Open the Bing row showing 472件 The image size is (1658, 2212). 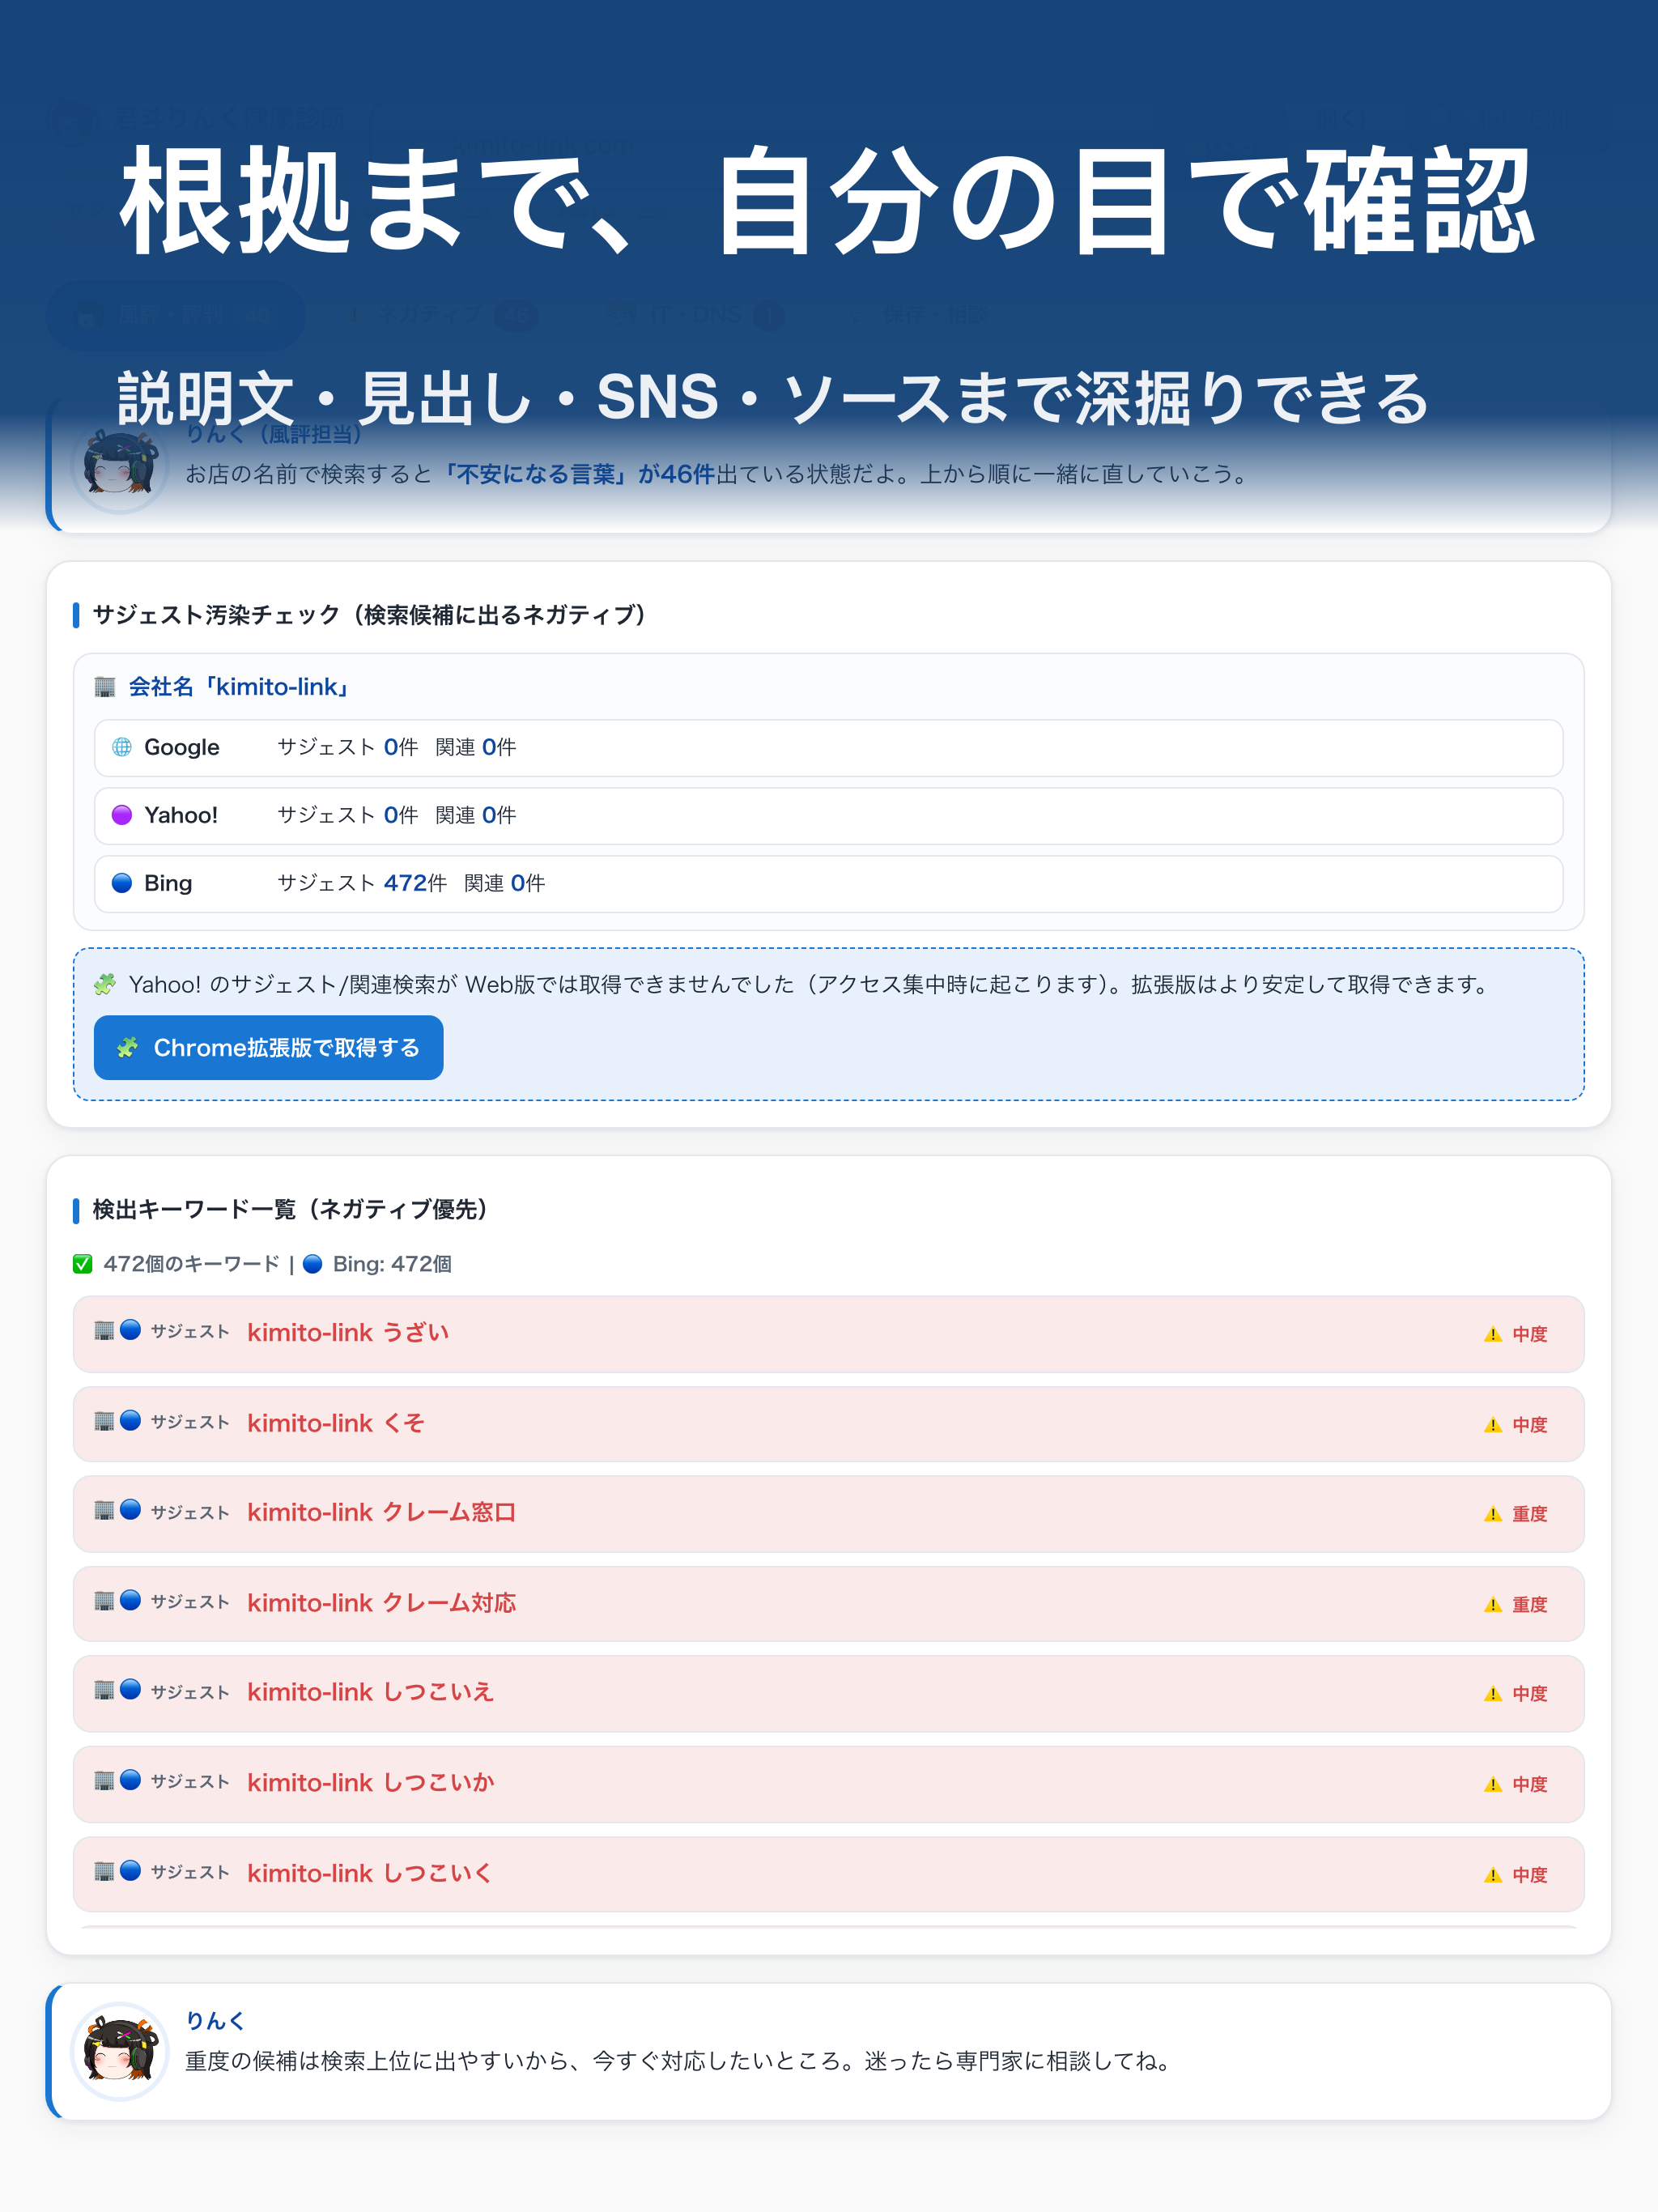pos(828,884)
